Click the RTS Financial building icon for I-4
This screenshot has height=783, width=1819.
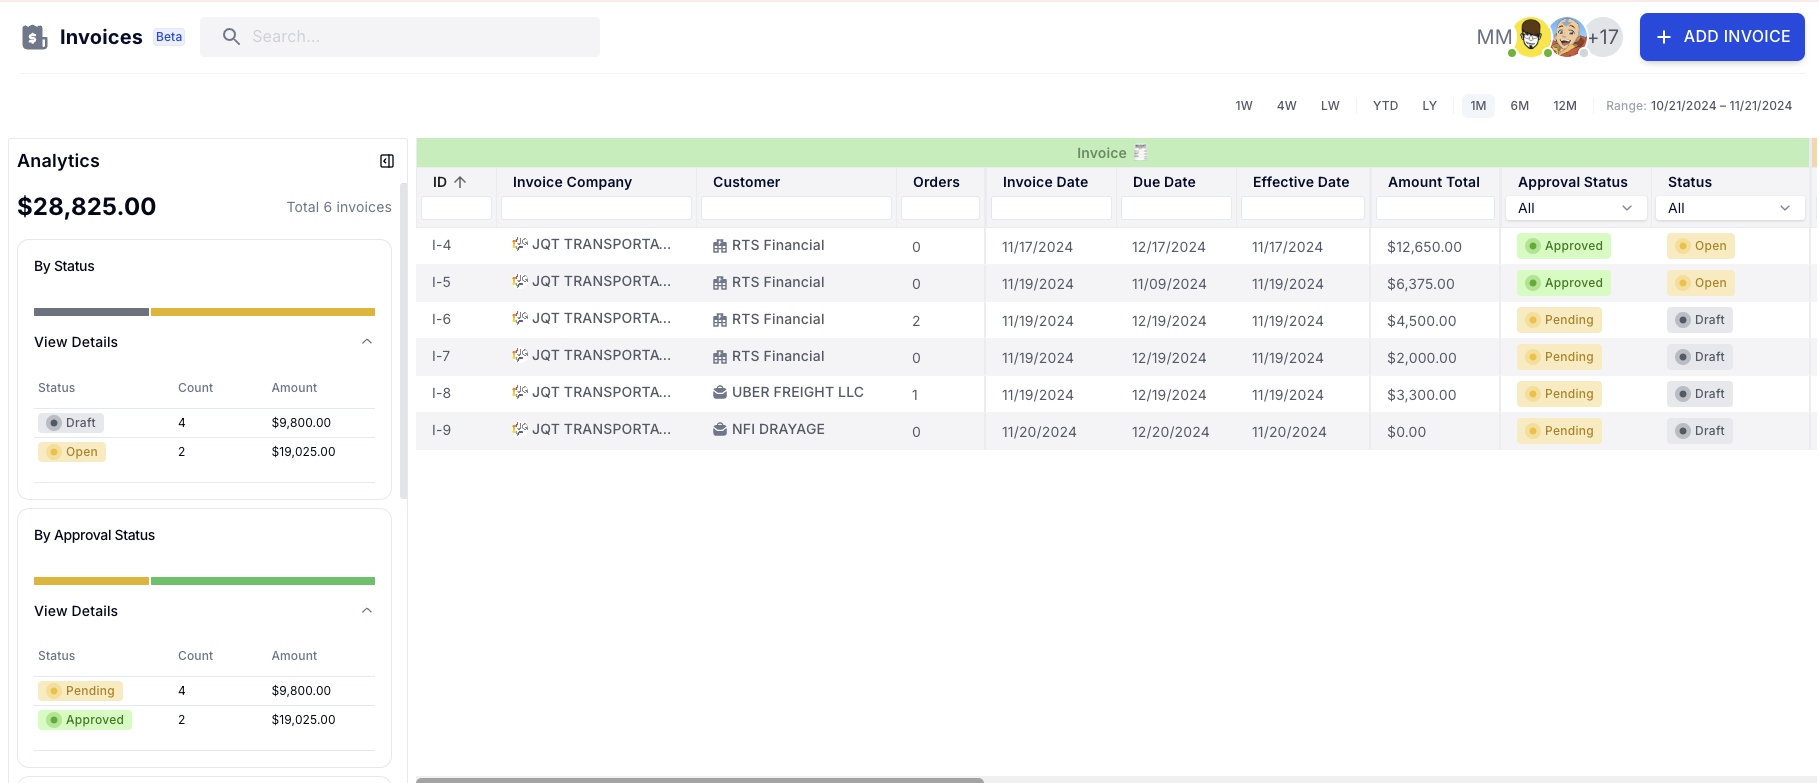[719, 246]
